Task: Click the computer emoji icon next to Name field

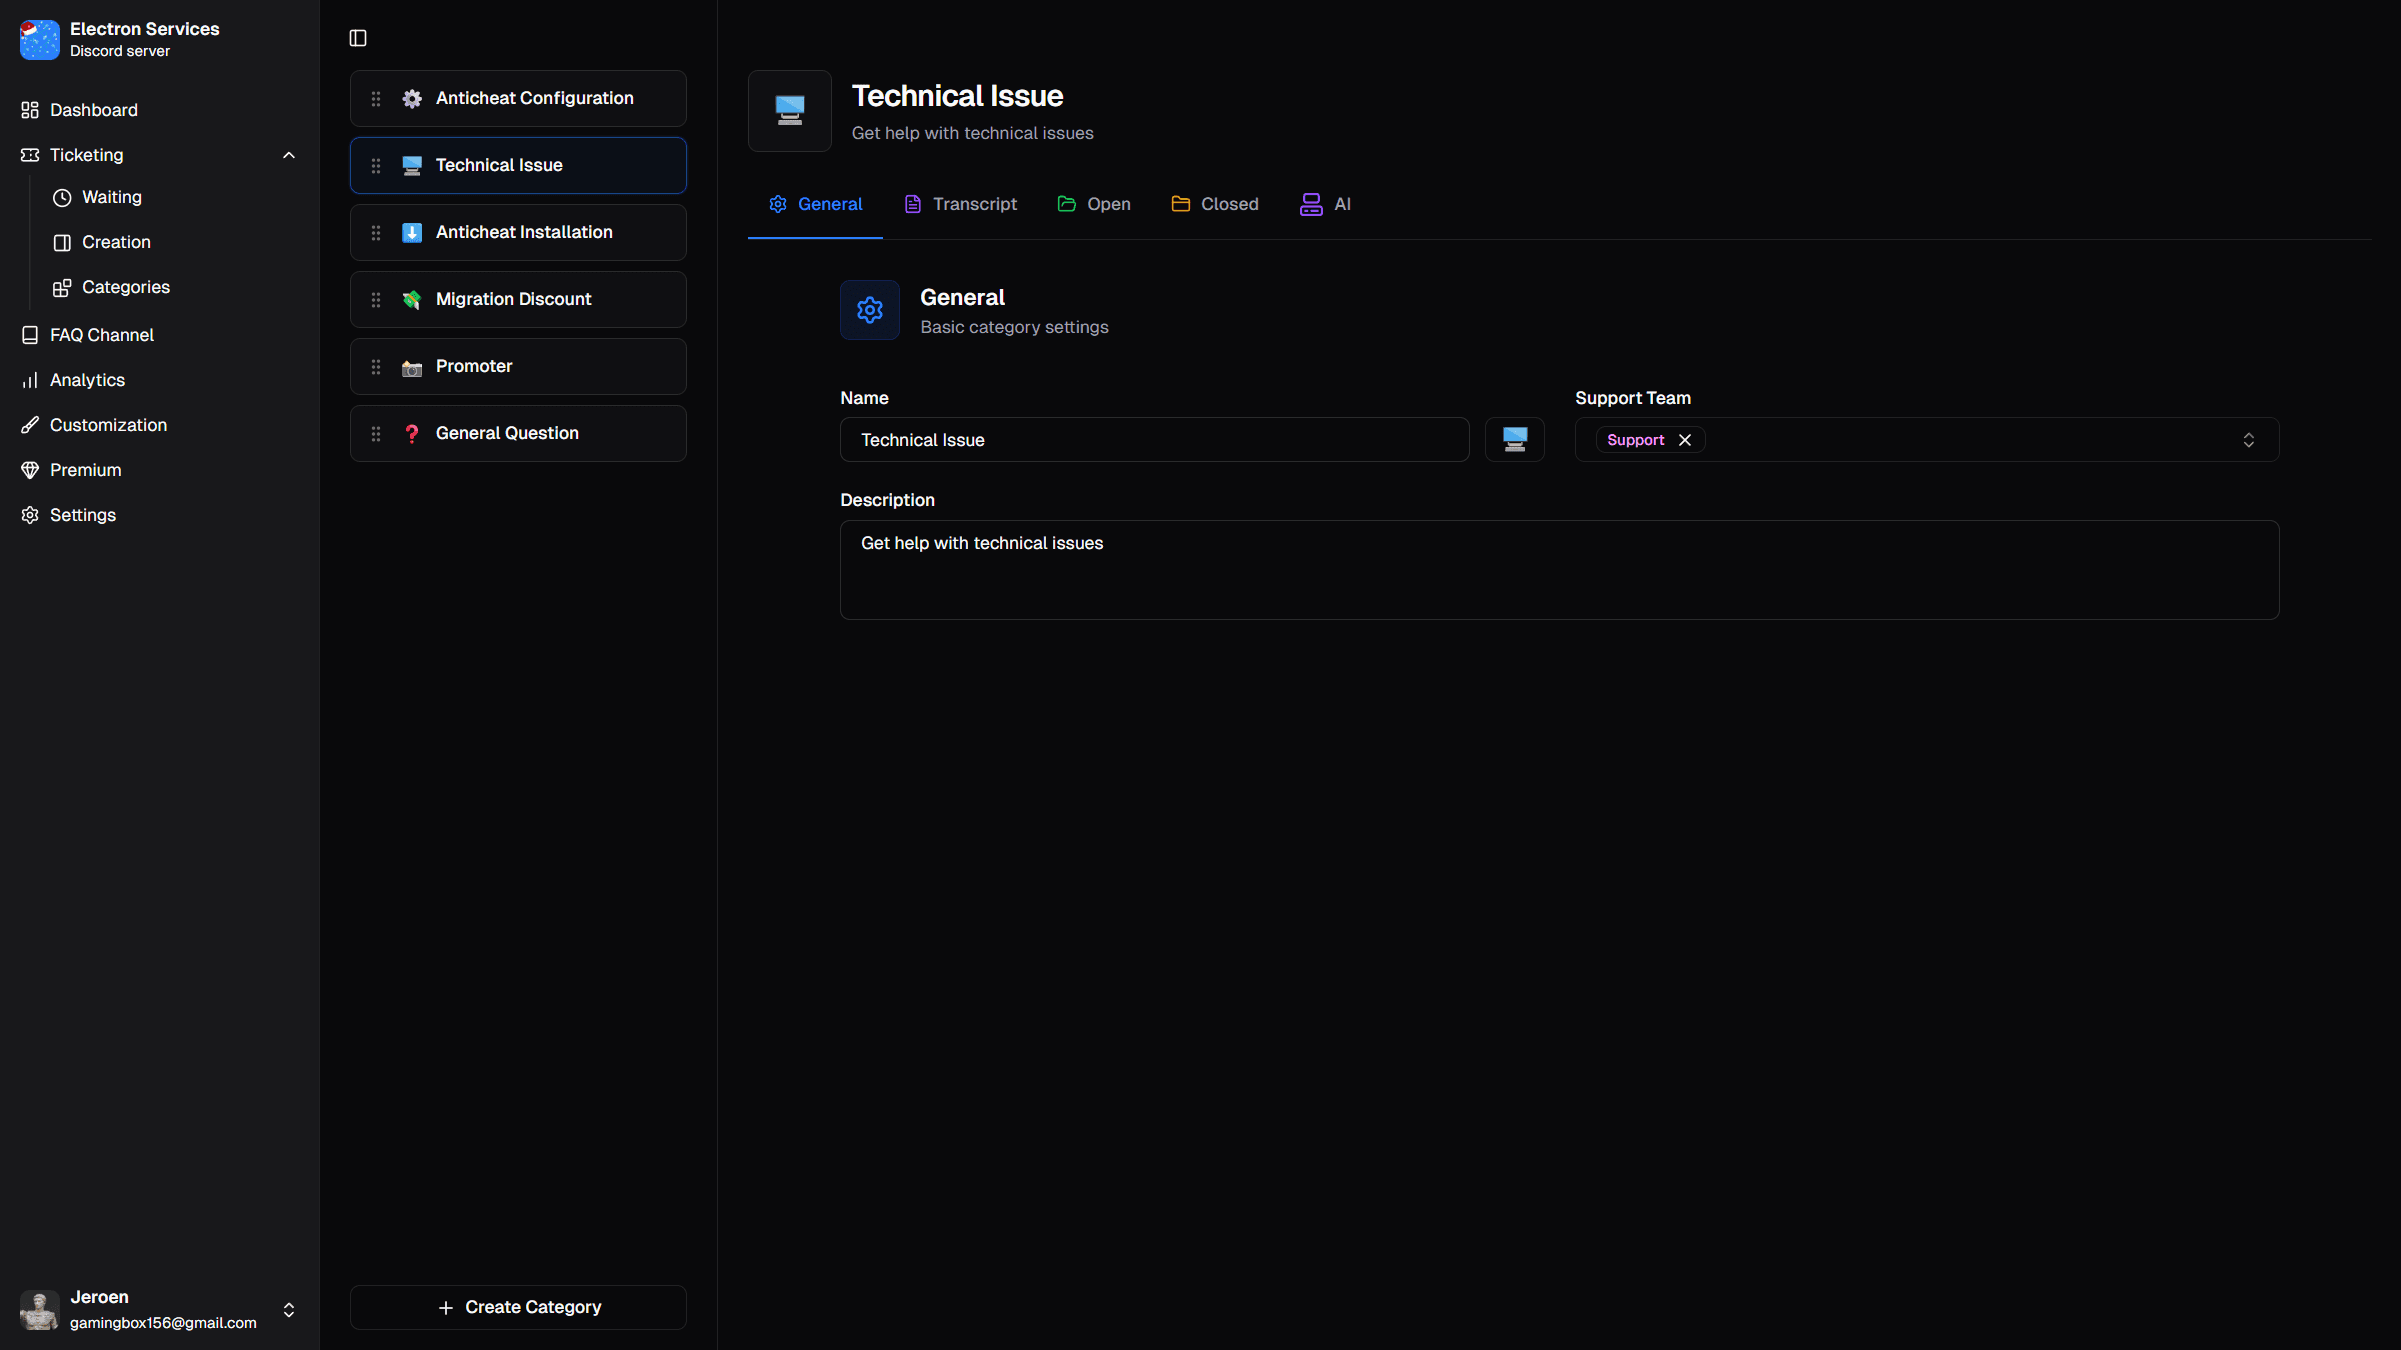Action: point(1514,439)
